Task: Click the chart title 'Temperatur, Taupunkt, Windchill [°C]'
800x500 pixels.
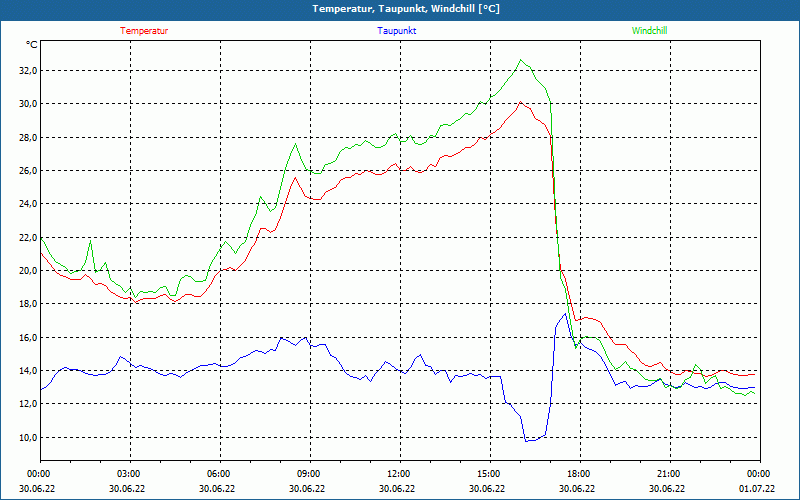Action: 406,9
